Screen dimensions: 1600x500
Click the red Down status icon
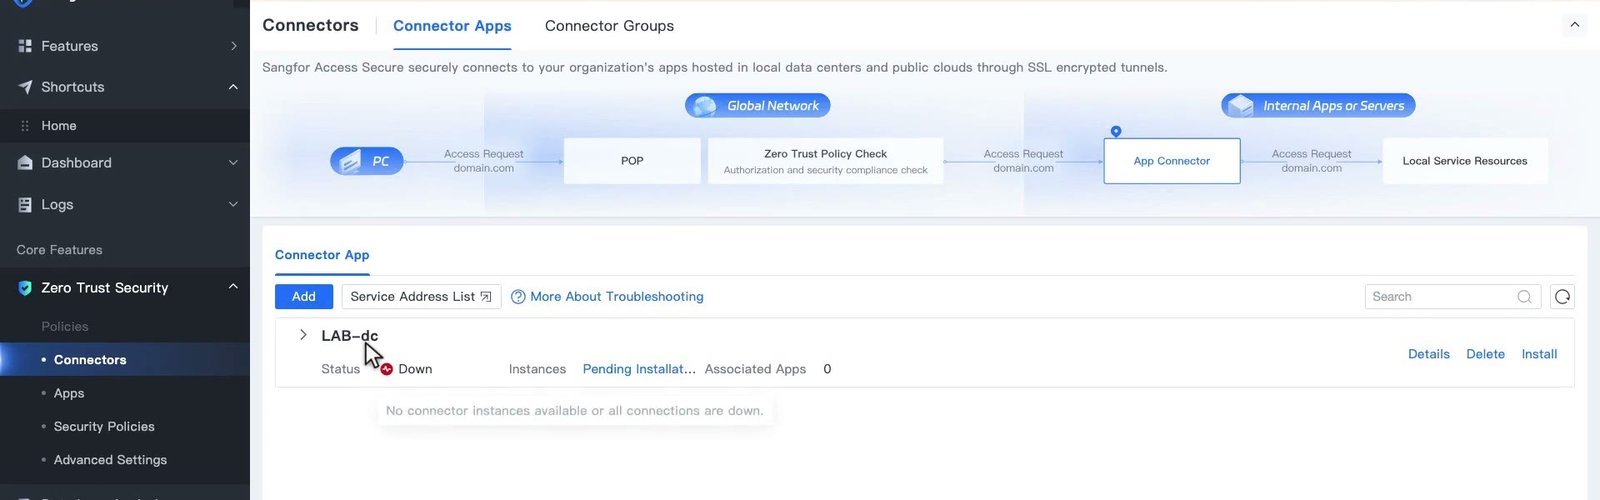point(386,369)
